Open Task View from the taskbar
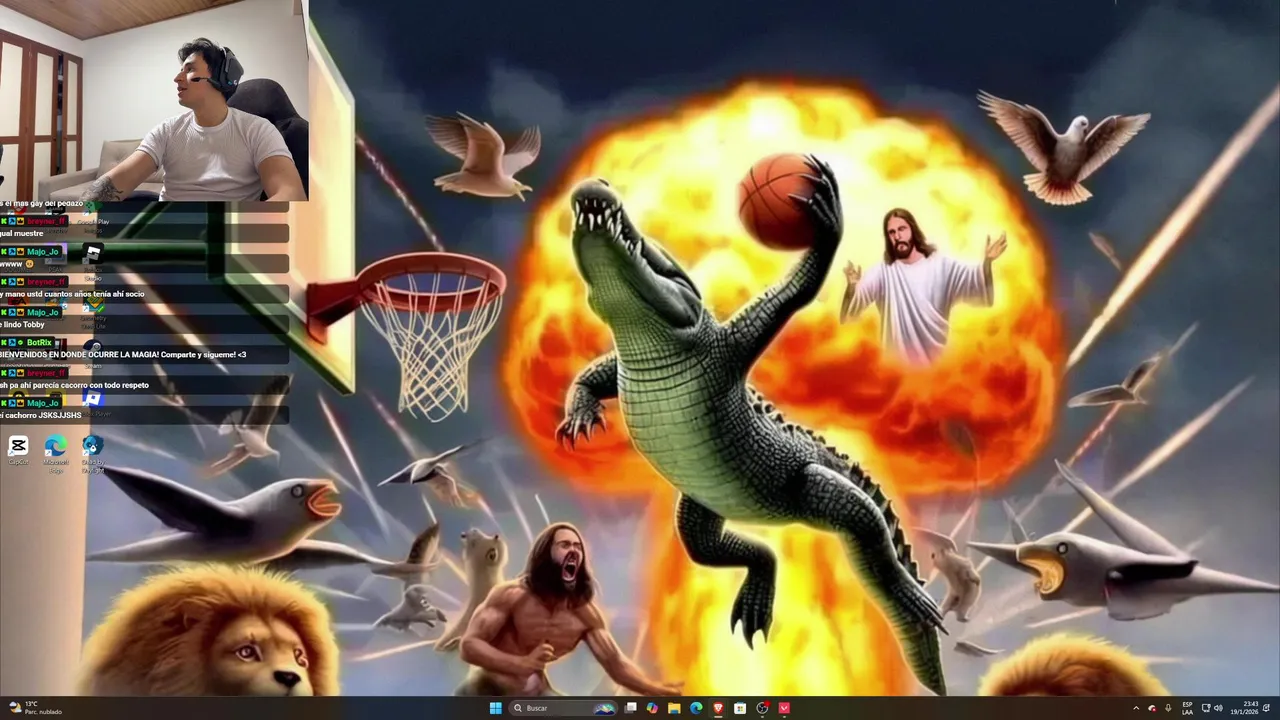This screenshot has width=1280, height=720. [x=631, y=708]
